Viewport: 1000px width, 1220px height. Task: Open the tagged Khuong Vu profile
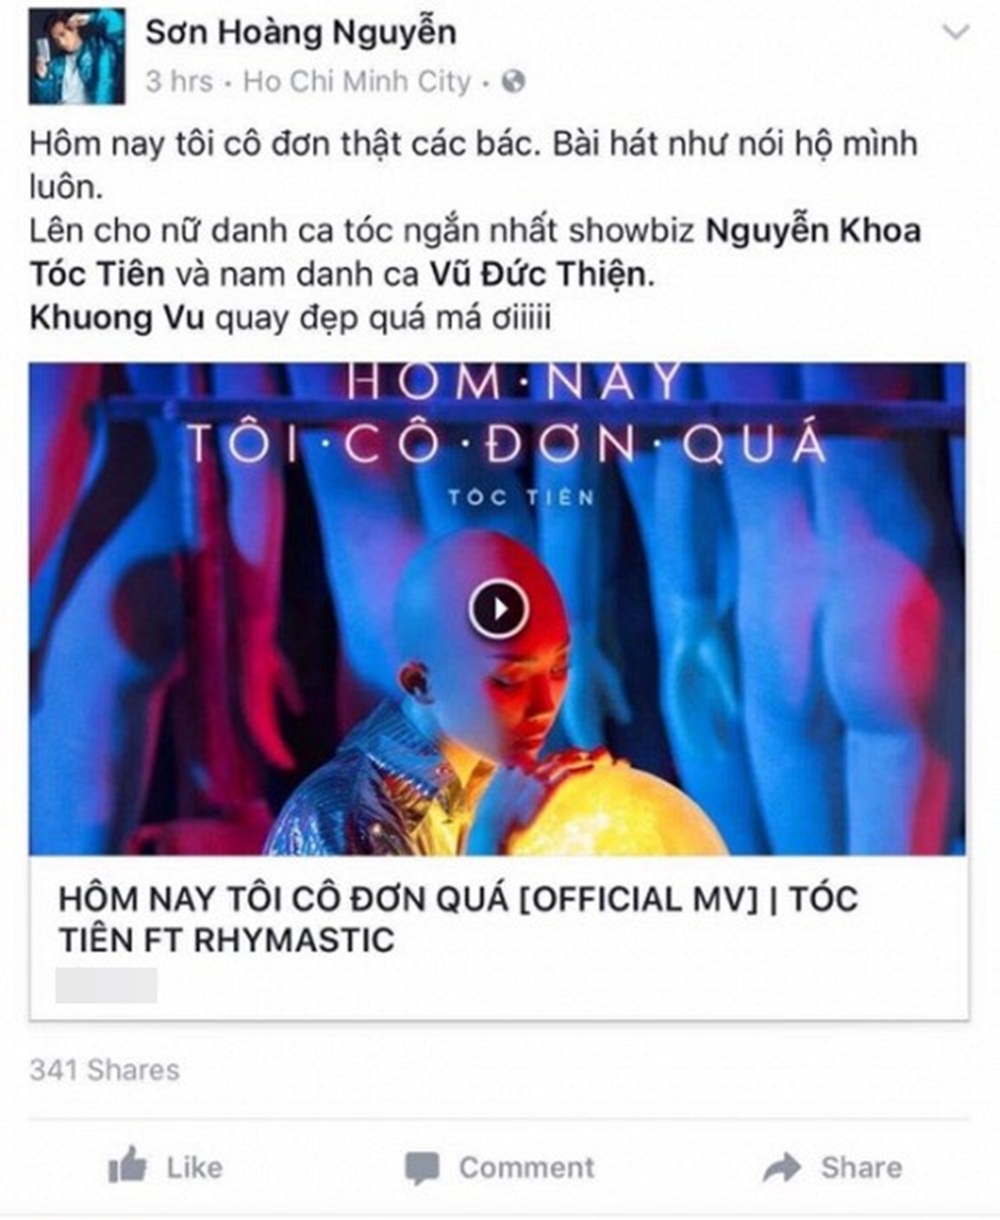point(117,317)
